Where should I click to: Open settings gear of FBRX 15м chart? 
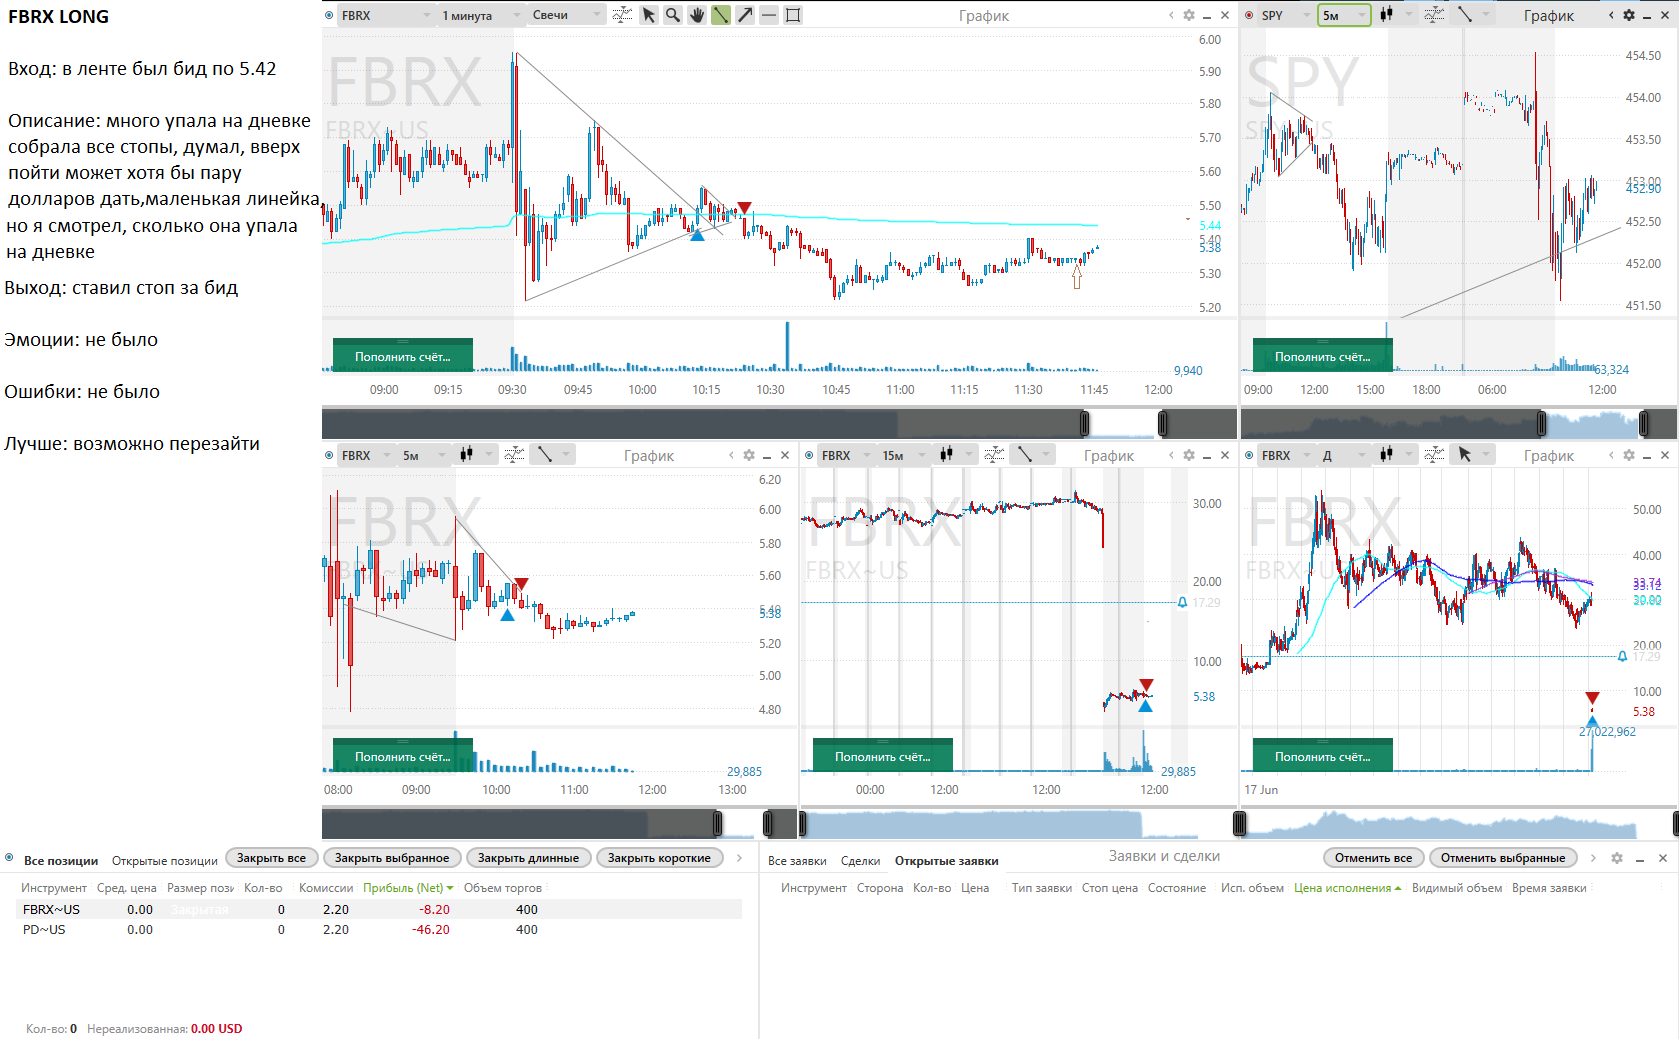1189,455
